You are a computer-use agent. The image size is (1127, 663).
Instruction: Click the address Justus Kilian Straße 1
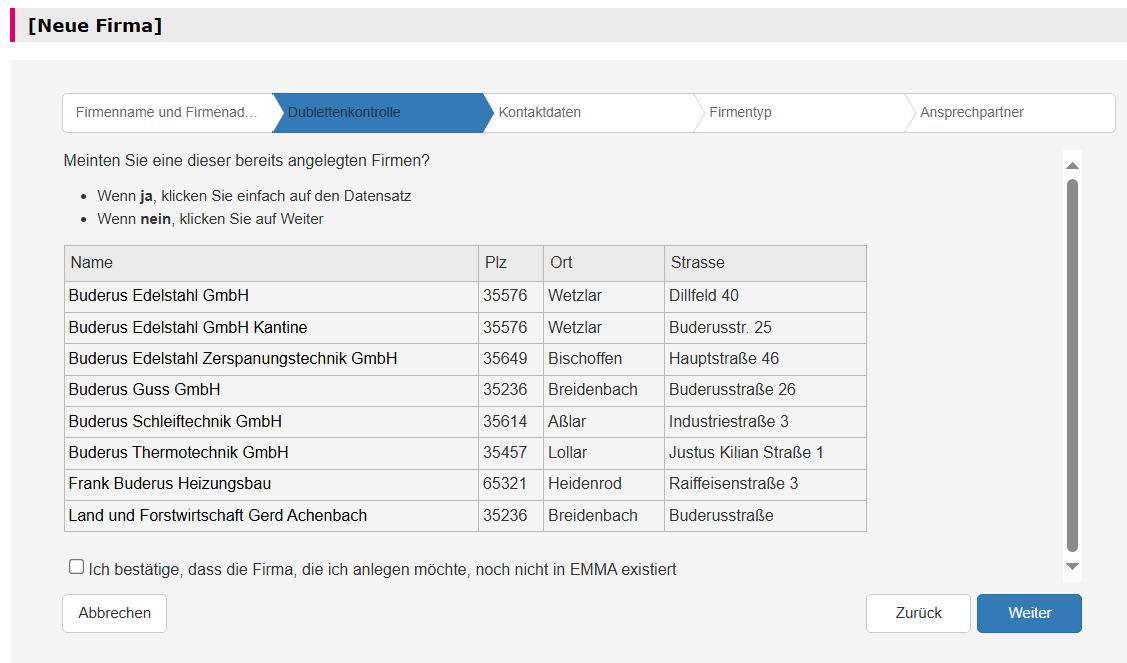pos(746,453)
